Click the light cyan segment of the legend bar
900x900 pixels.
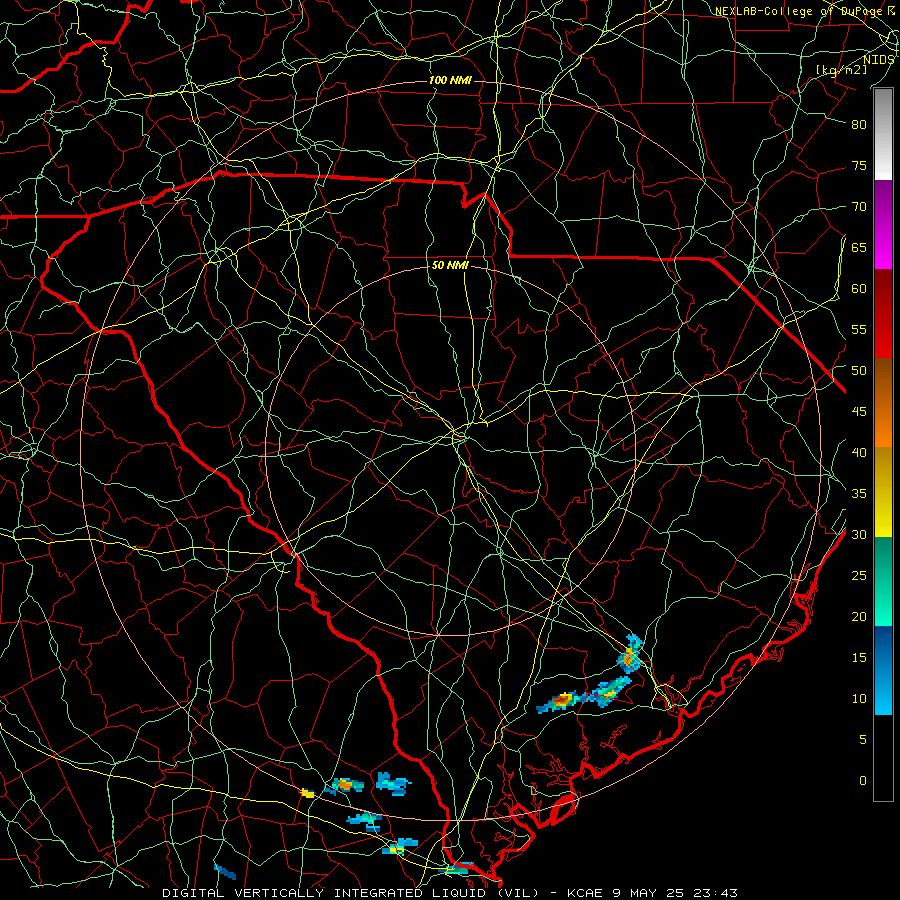coord(883,670)
